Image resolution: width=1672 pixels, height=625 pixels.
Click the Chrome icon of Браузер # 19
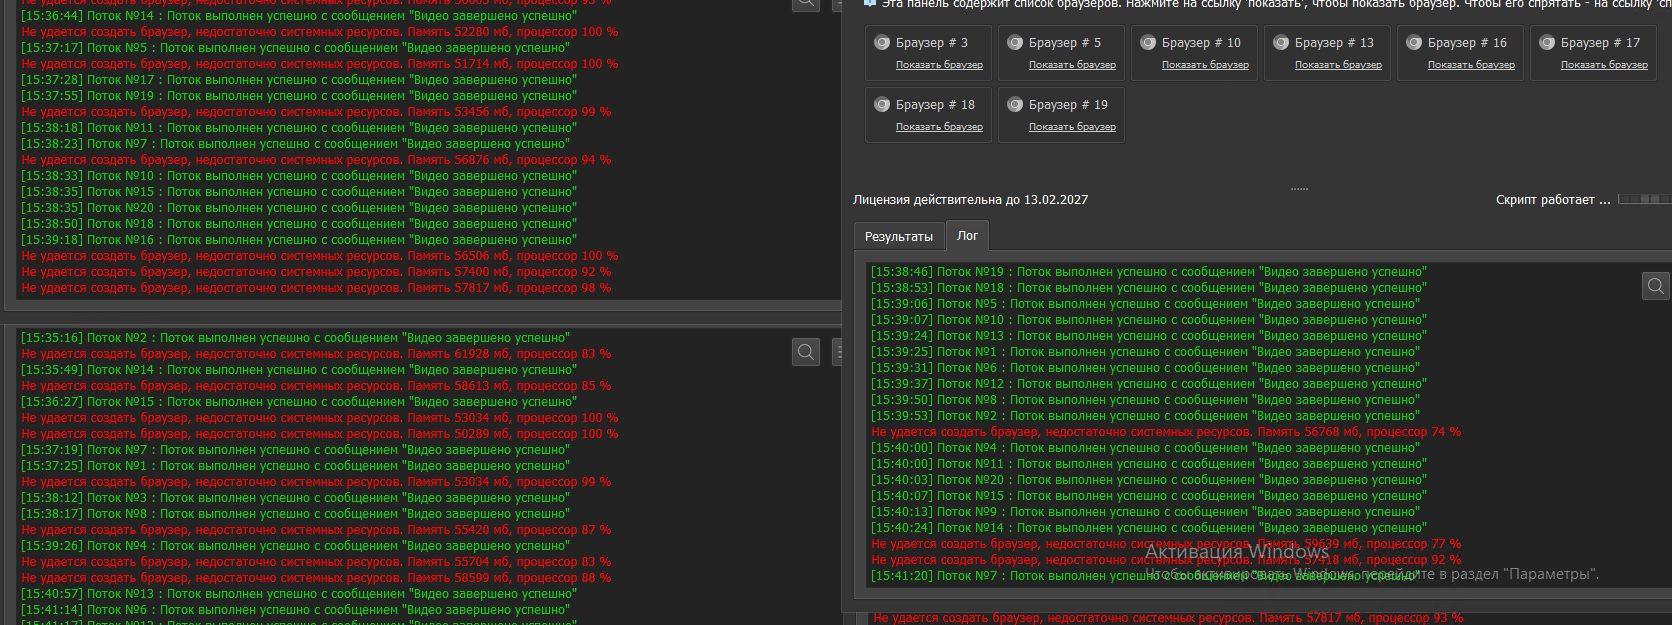tap(1015, 105)
